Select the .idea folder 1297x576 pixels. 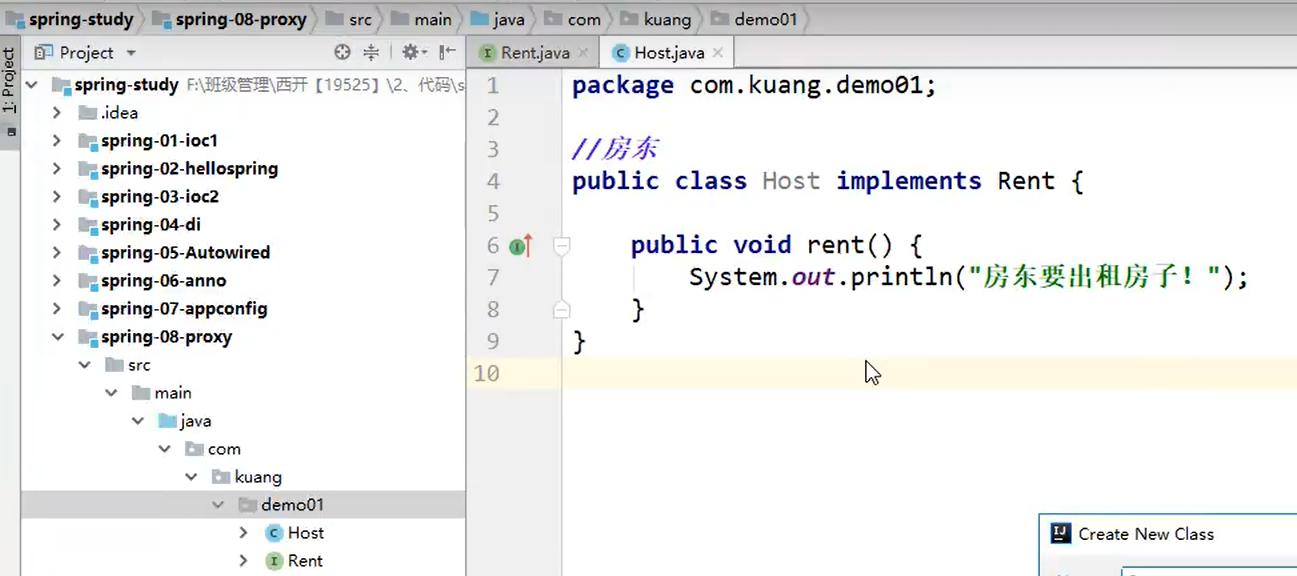[119, 113]
